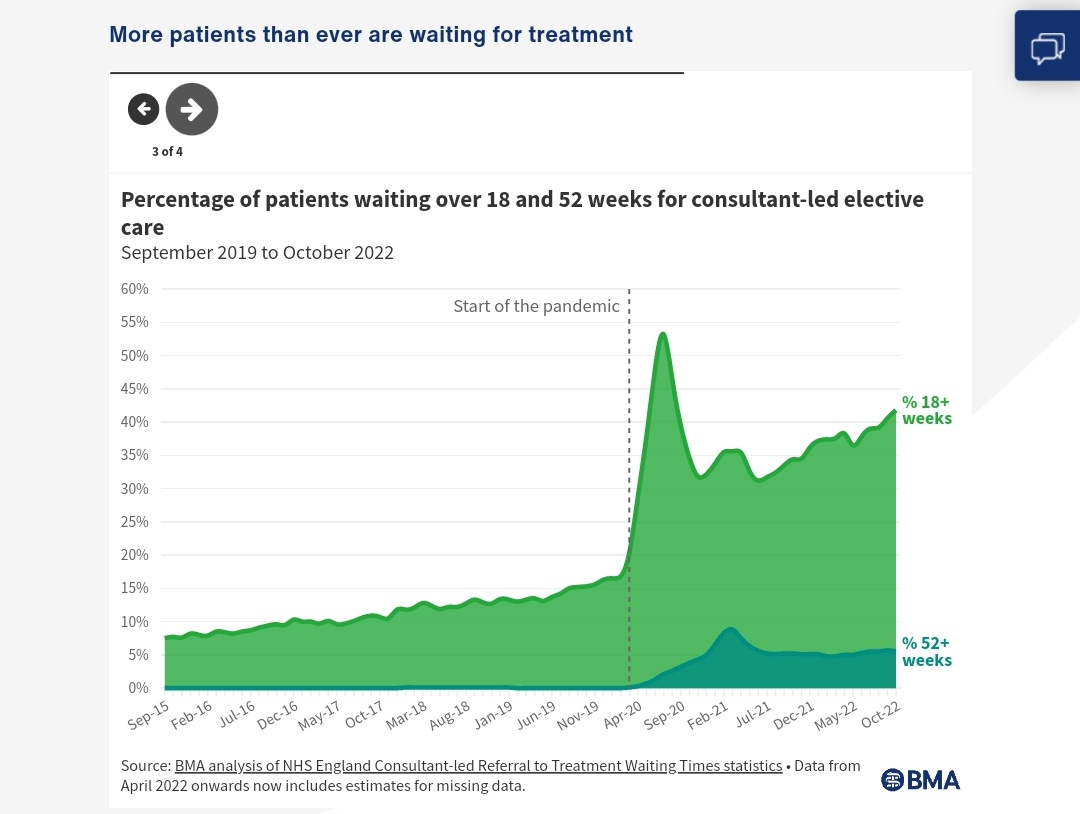Image resolution: width=1080 pixels, height=814 pixels.
Task: Select the green % 18+ weeks series label
Action: (x=926, y=410)
